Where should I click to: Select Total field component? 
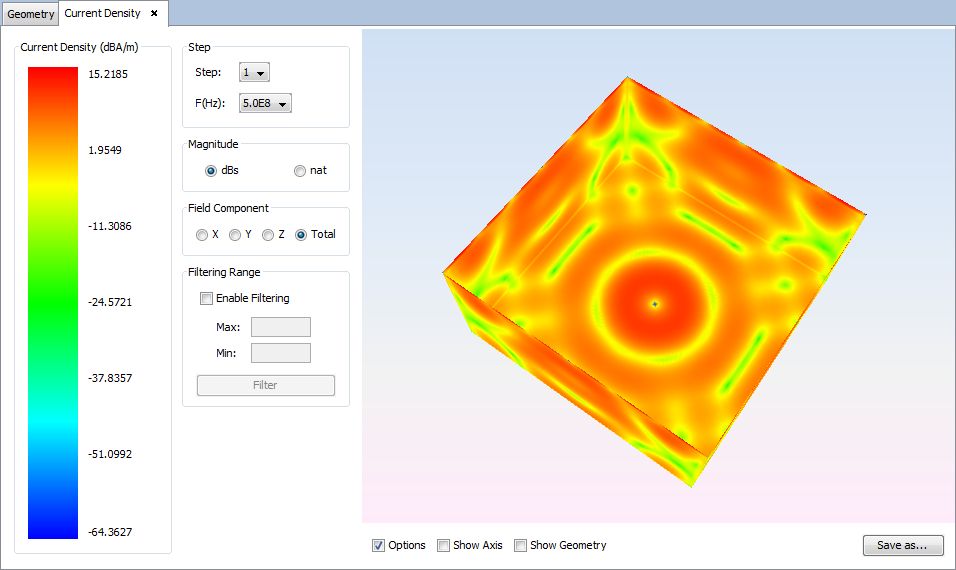[x=301, y=235]
